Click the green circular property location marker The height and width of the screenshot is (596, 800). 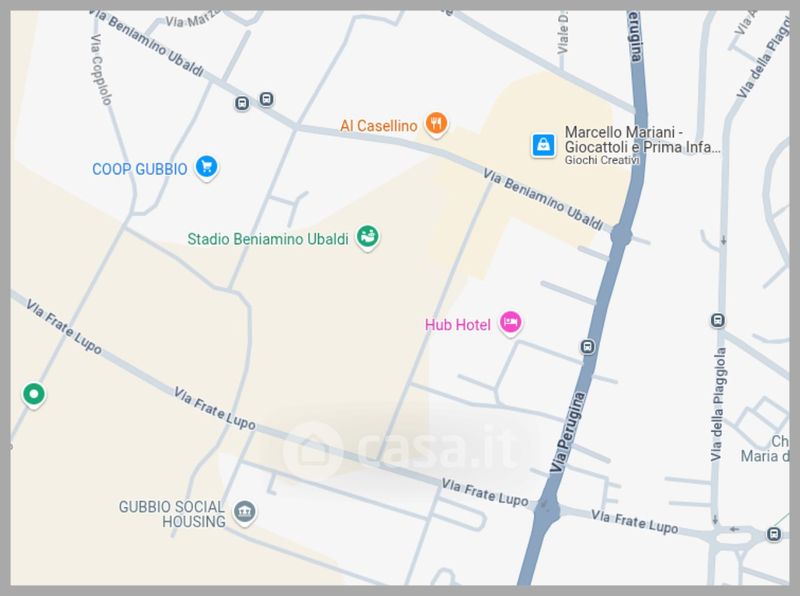click(x=34, y=395)
